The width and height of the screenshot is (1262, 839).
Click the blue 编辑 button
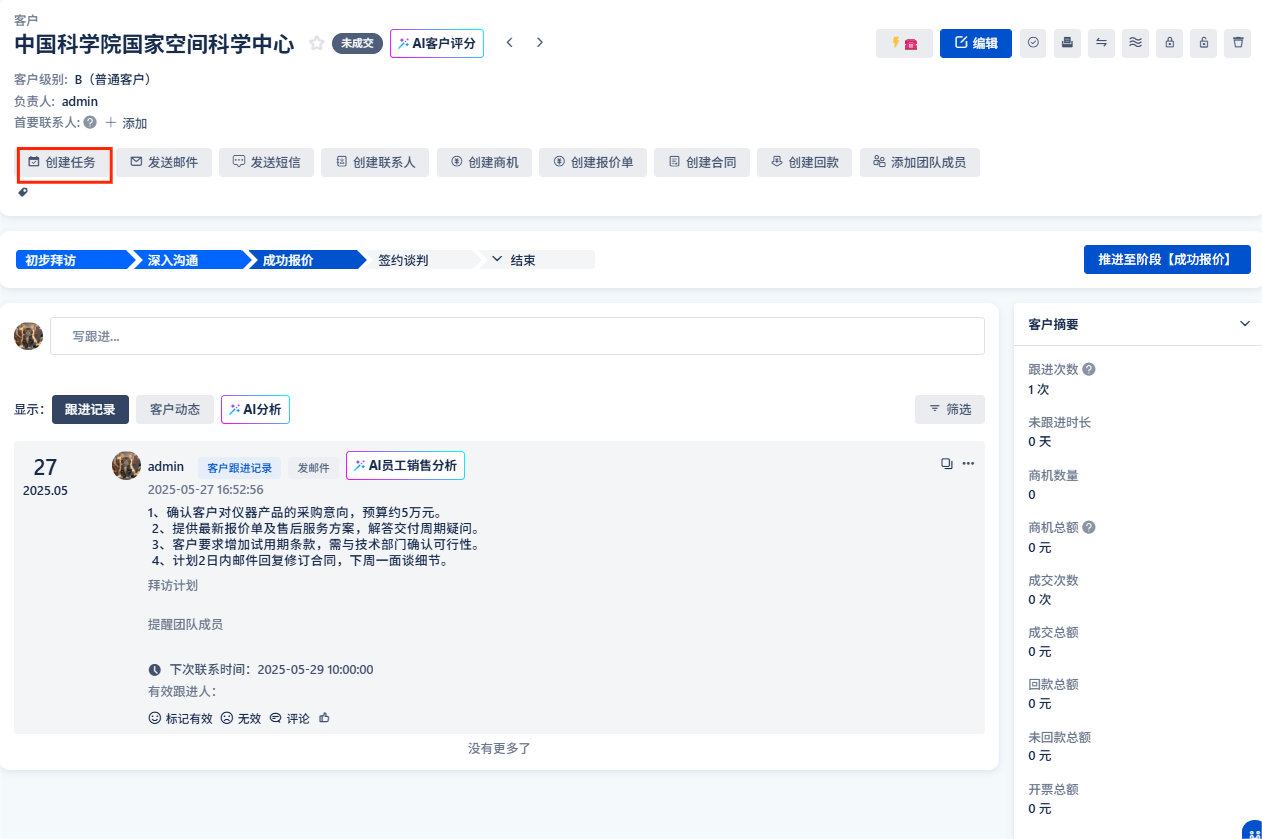point(976,43)
